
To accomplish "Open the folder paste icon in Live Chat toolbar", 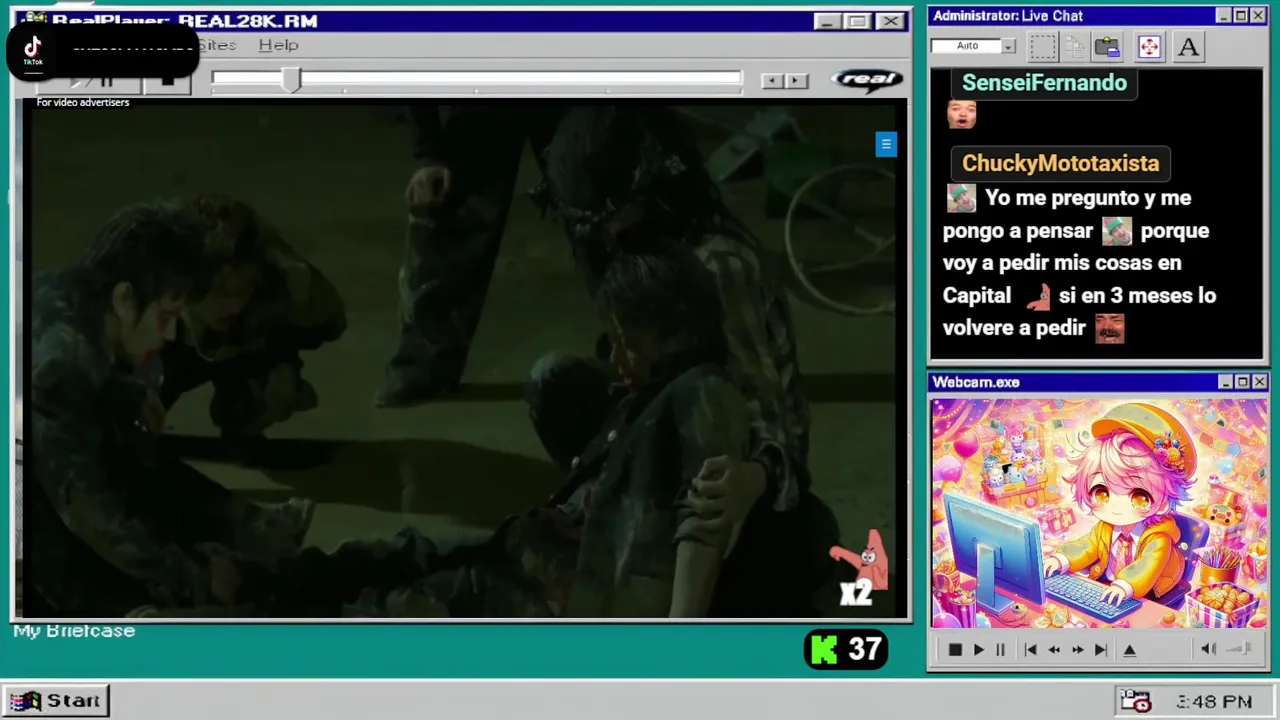I will click(1107, 47).
